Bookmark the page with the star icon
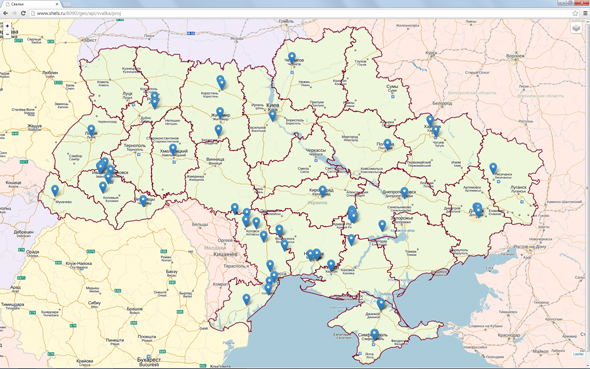The image size is (590, 369). tap(575, 13)
